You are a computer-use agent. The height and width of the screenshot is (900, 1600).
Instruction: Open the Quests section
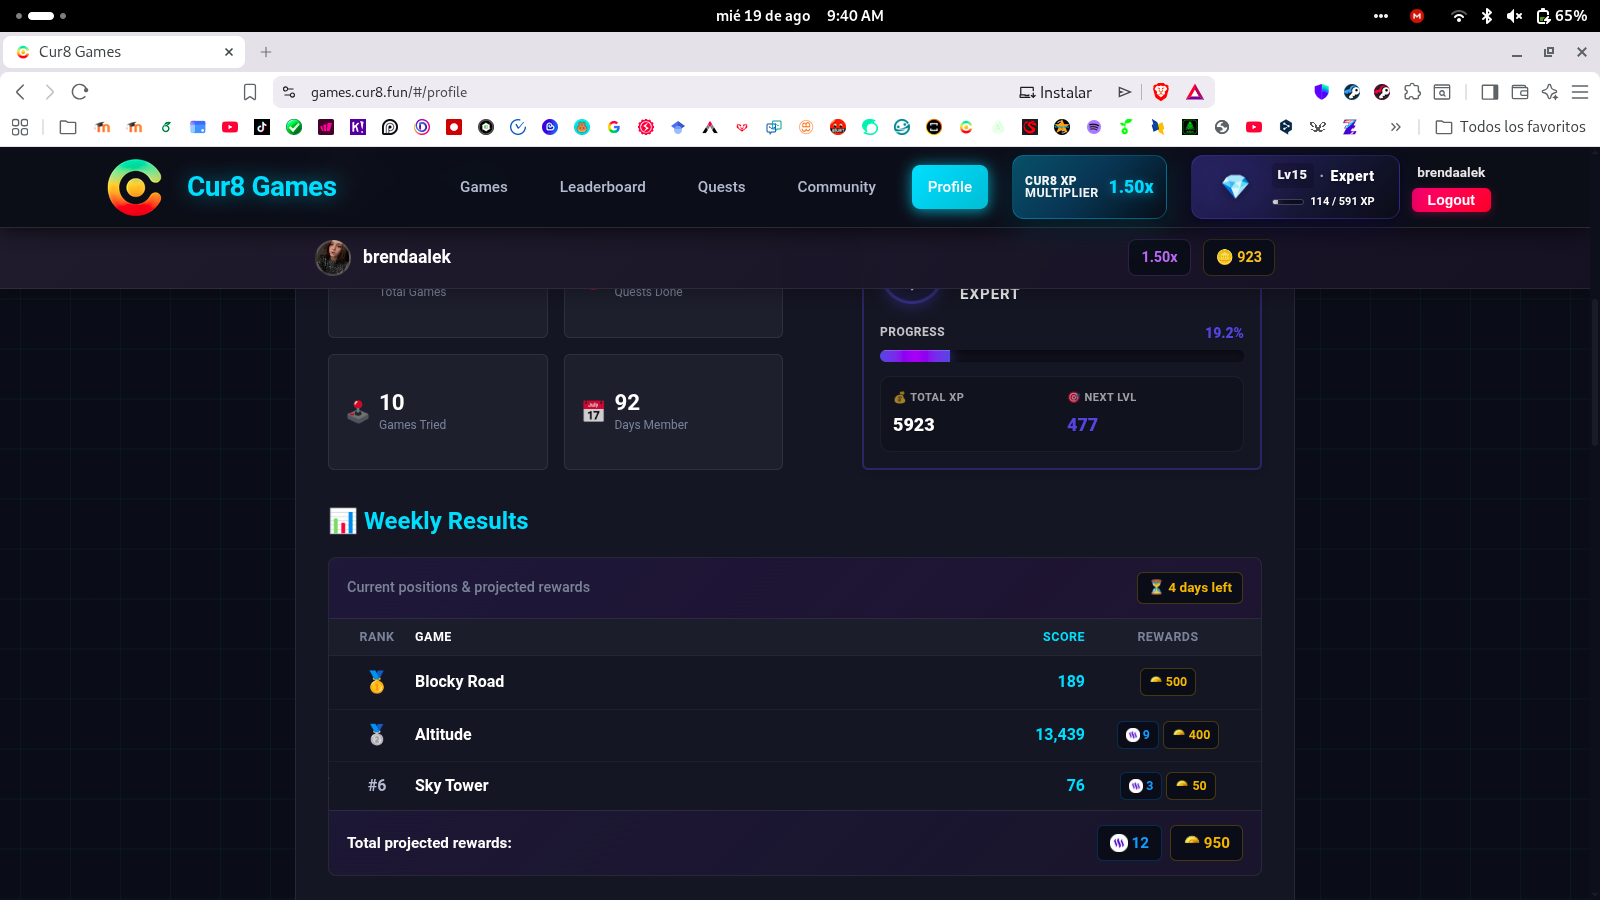pos(722,187)
